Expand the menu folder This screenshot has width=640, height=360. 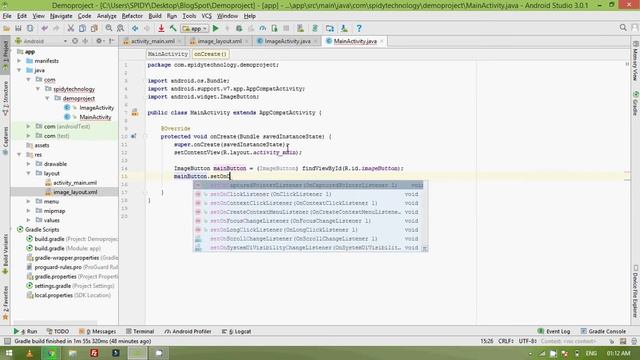(29, 202)
